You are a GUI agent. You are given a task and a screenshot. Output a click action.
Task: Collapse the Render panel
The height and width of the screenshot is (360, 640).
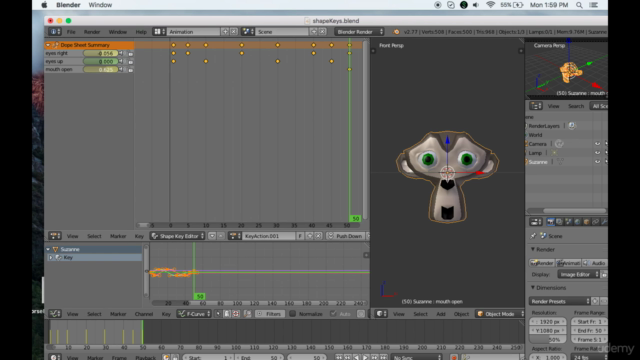coord(533,249)
